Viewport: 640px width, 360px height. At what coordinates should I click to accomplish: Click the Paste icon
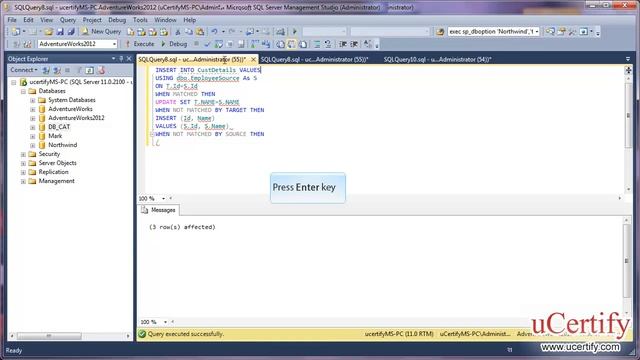pyautogui.click(x=200, y=31)
